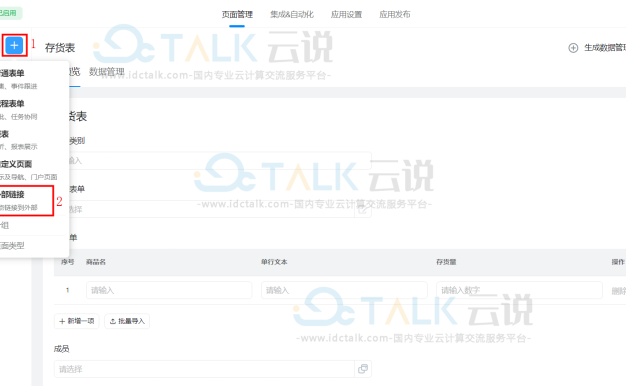Click the 类别 text input field
Viewport: 626px width, 386px height.
pyautogui.click(x=220, y=160)
